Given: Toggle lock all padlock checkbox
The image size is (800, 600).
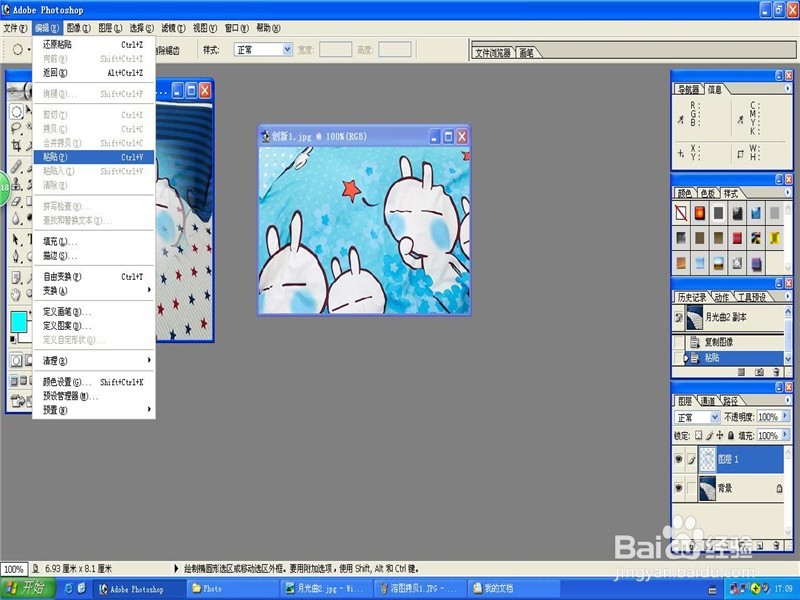Looking at the screenshot, I should point(731,435).
